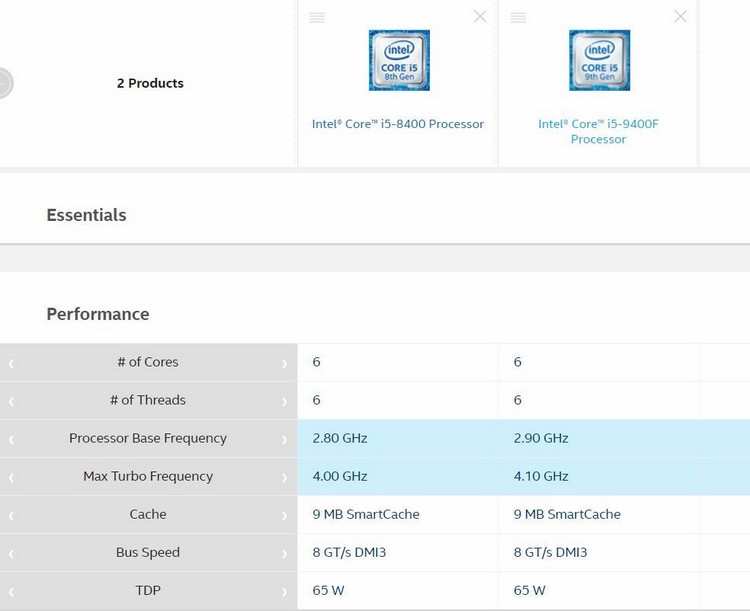
Task: Click the right chevron on the # of Threads row
Action: [x=284, y=401]
